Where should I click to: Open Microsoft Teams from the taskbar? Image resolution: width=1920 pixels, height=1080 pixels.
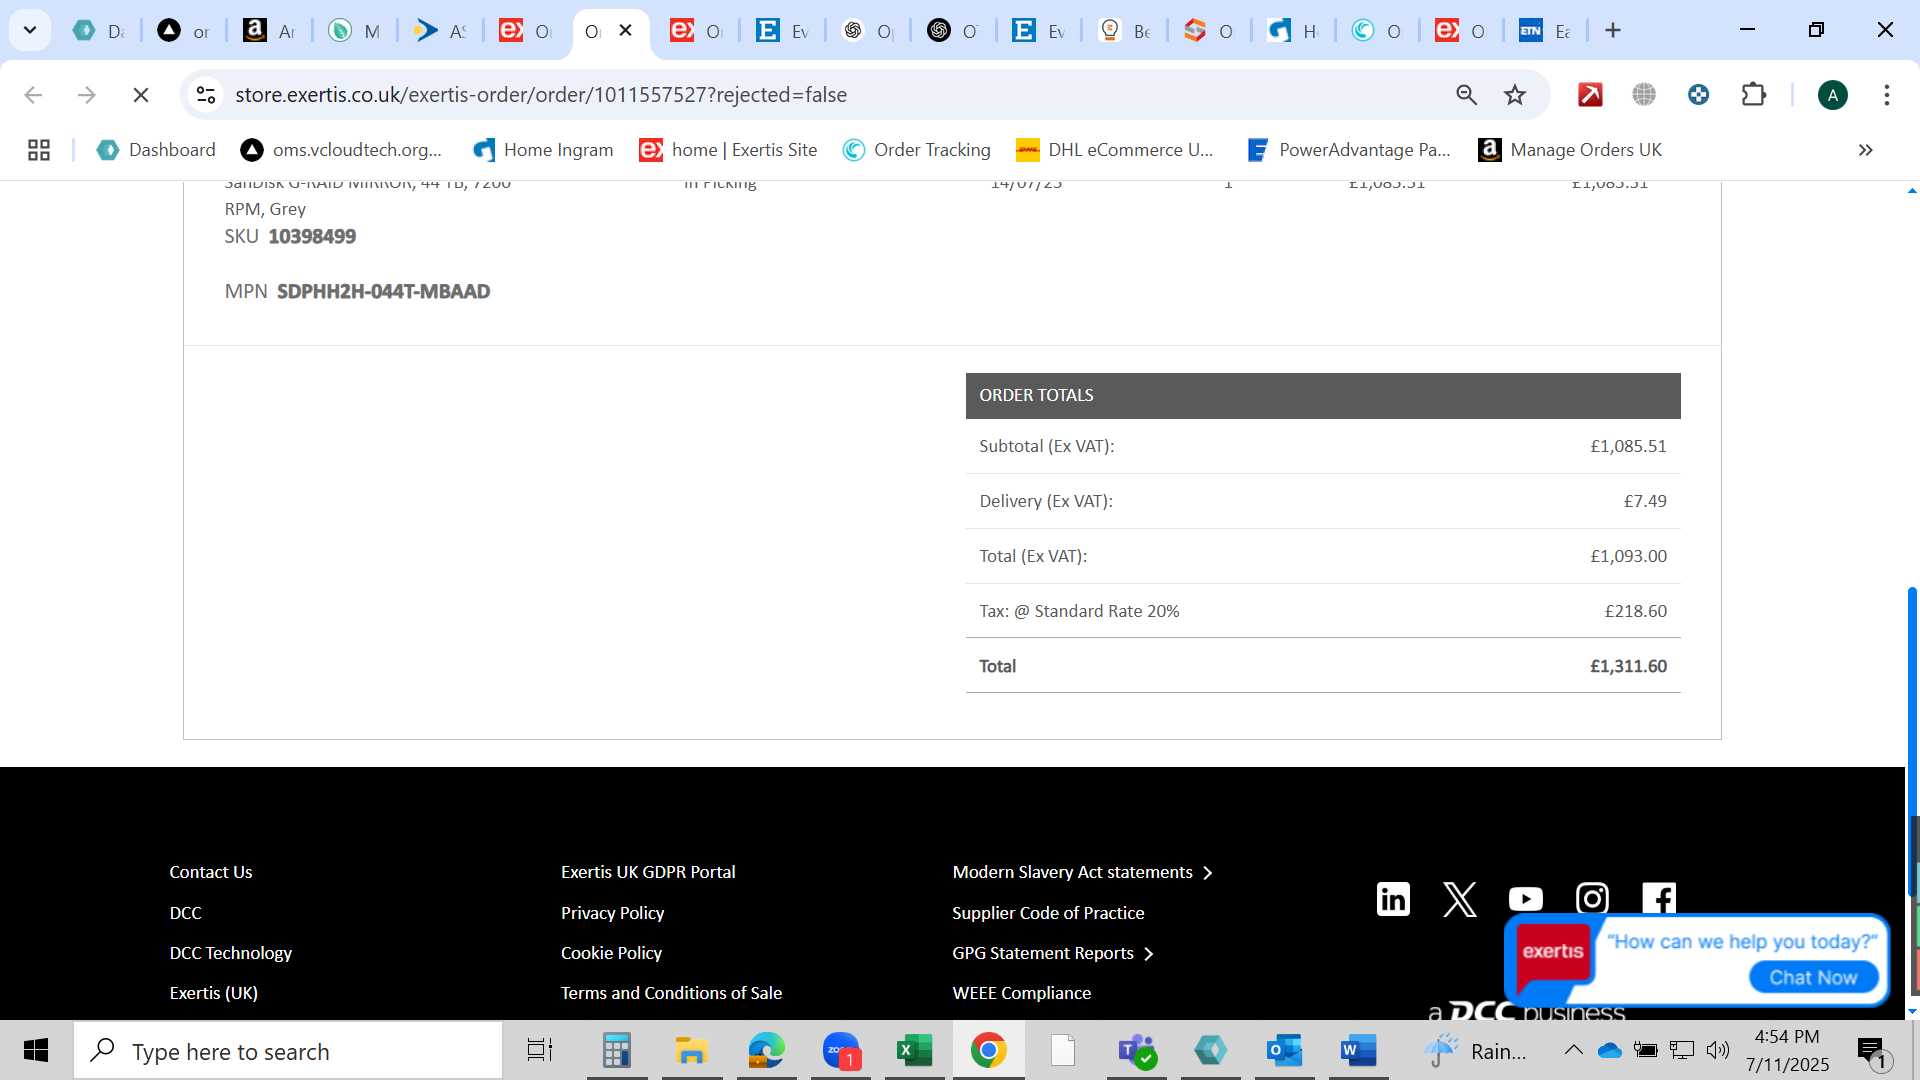pyautogui.click(x=1136, y=1051)
